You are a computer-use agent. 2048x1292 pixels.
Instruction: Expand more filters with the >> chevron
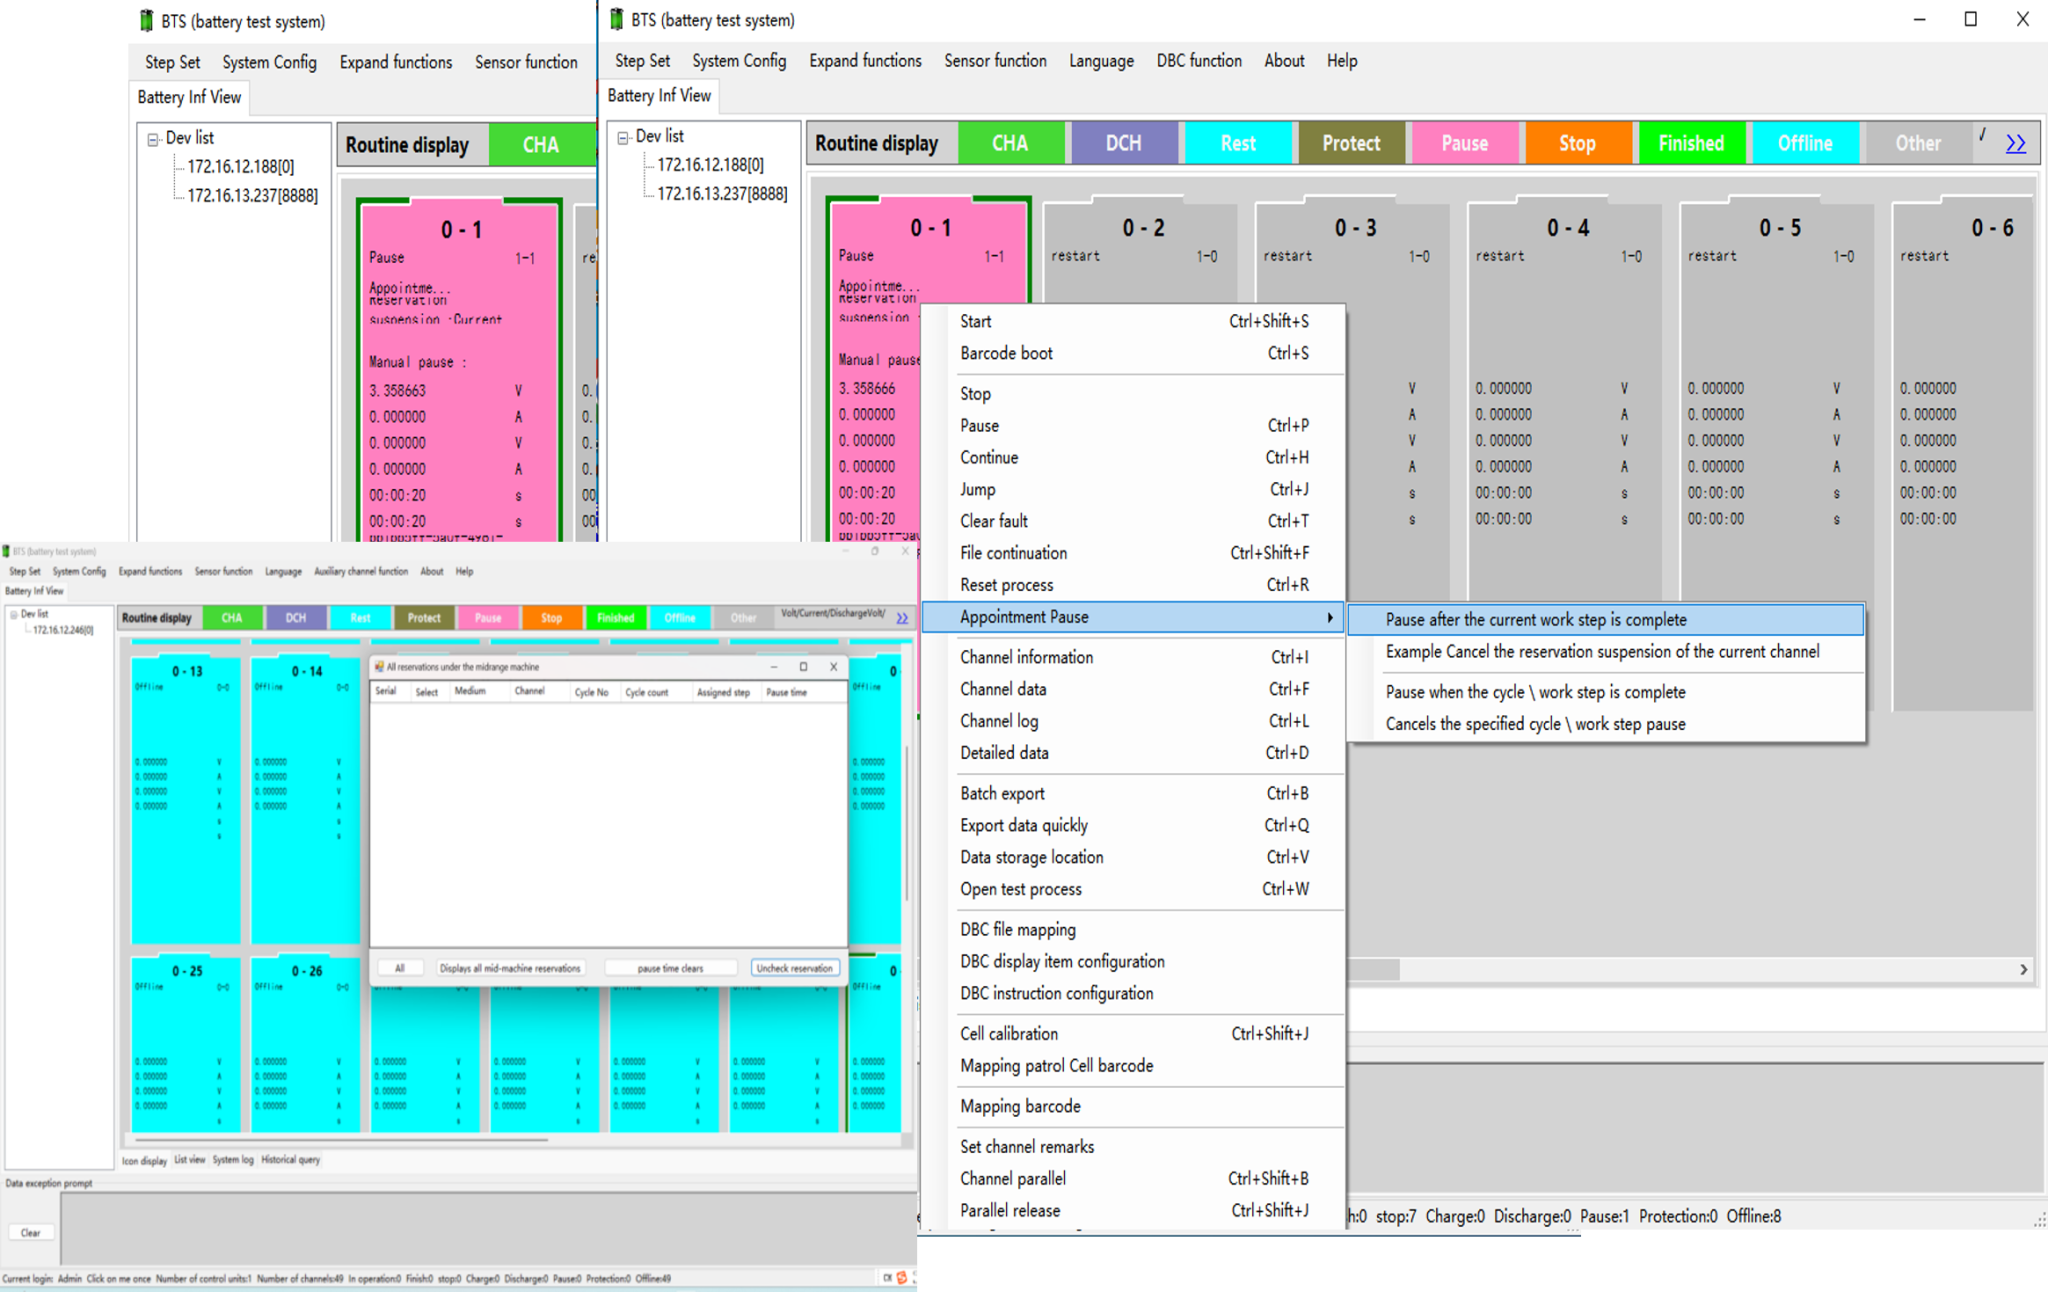(x=2016, y=142)
